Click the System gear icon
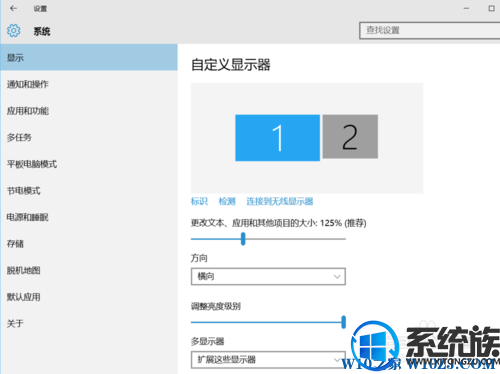 click(14, 31)
